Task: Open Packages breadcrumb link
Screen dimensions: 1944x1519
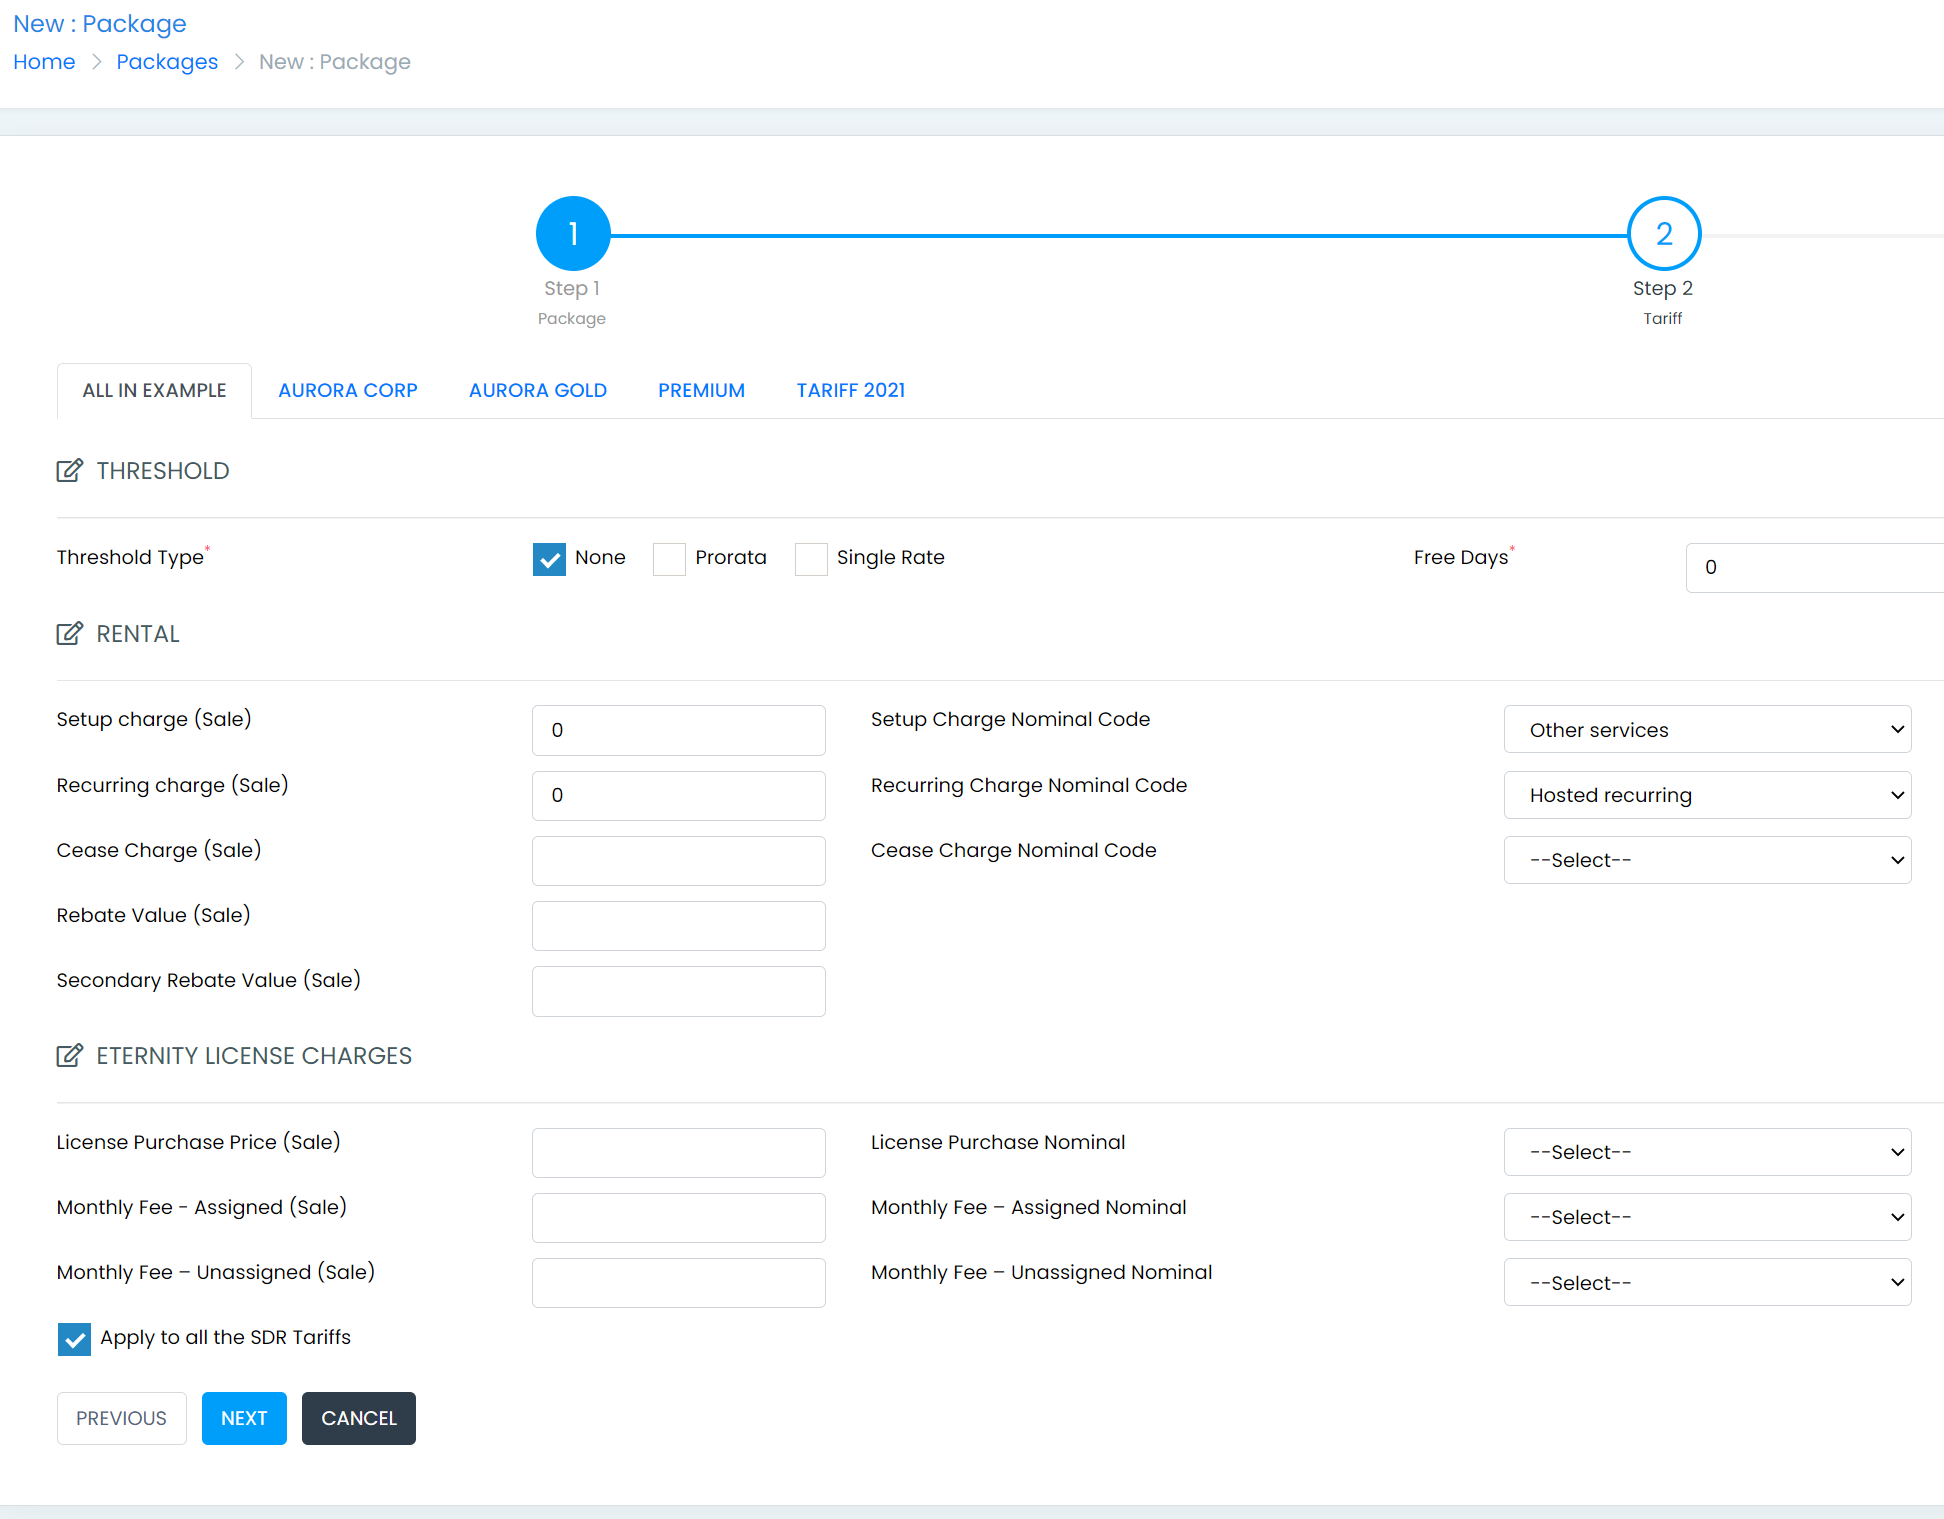Action: click(x=167, y=62)
